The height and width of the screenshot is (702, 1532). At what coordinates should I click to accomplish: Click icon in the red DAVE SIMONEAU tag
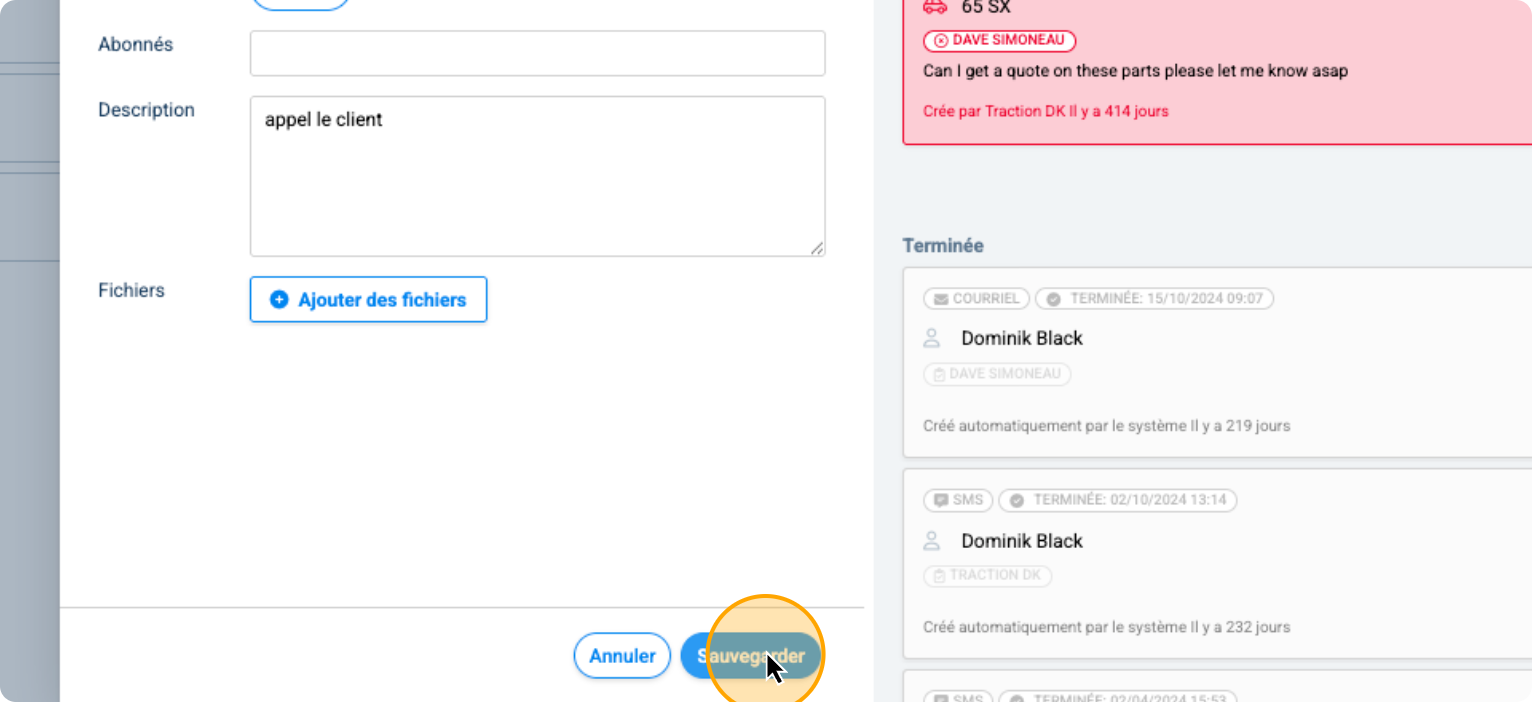click(941, 41)
